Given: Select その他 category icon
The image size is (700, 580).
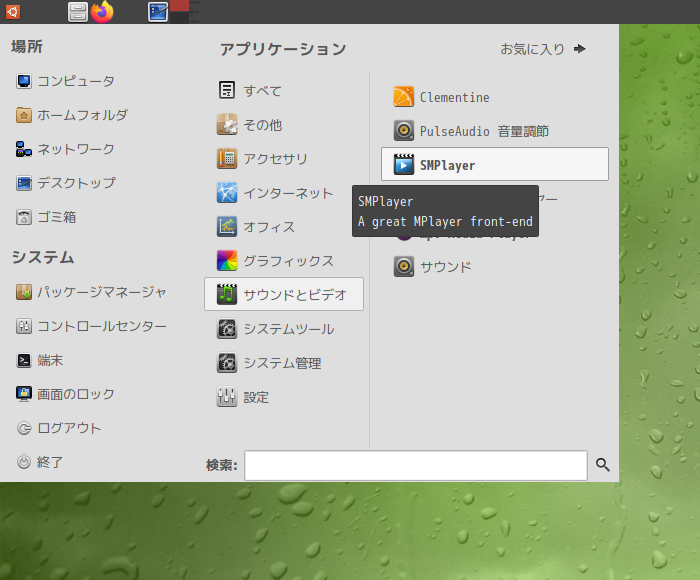Looking at the screenshot, I should [227, 125].
